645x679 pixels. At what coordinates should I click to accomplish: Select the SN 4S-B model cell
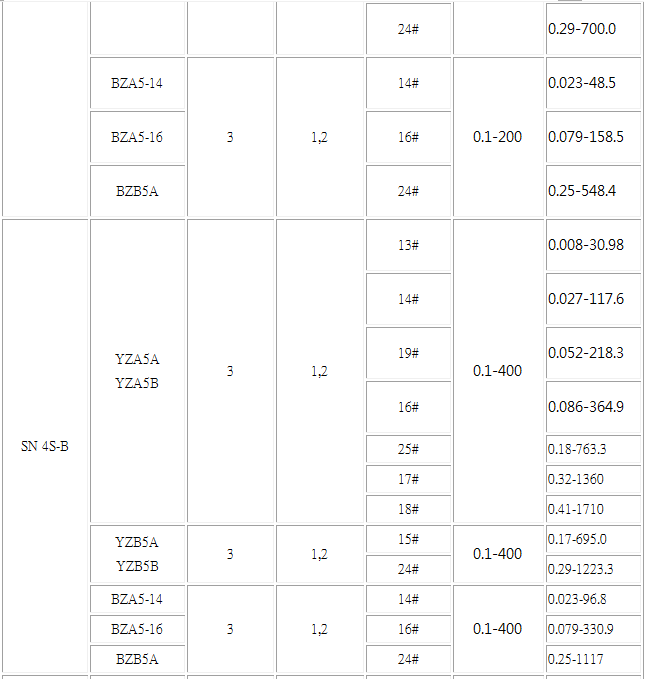pos(45,446)
